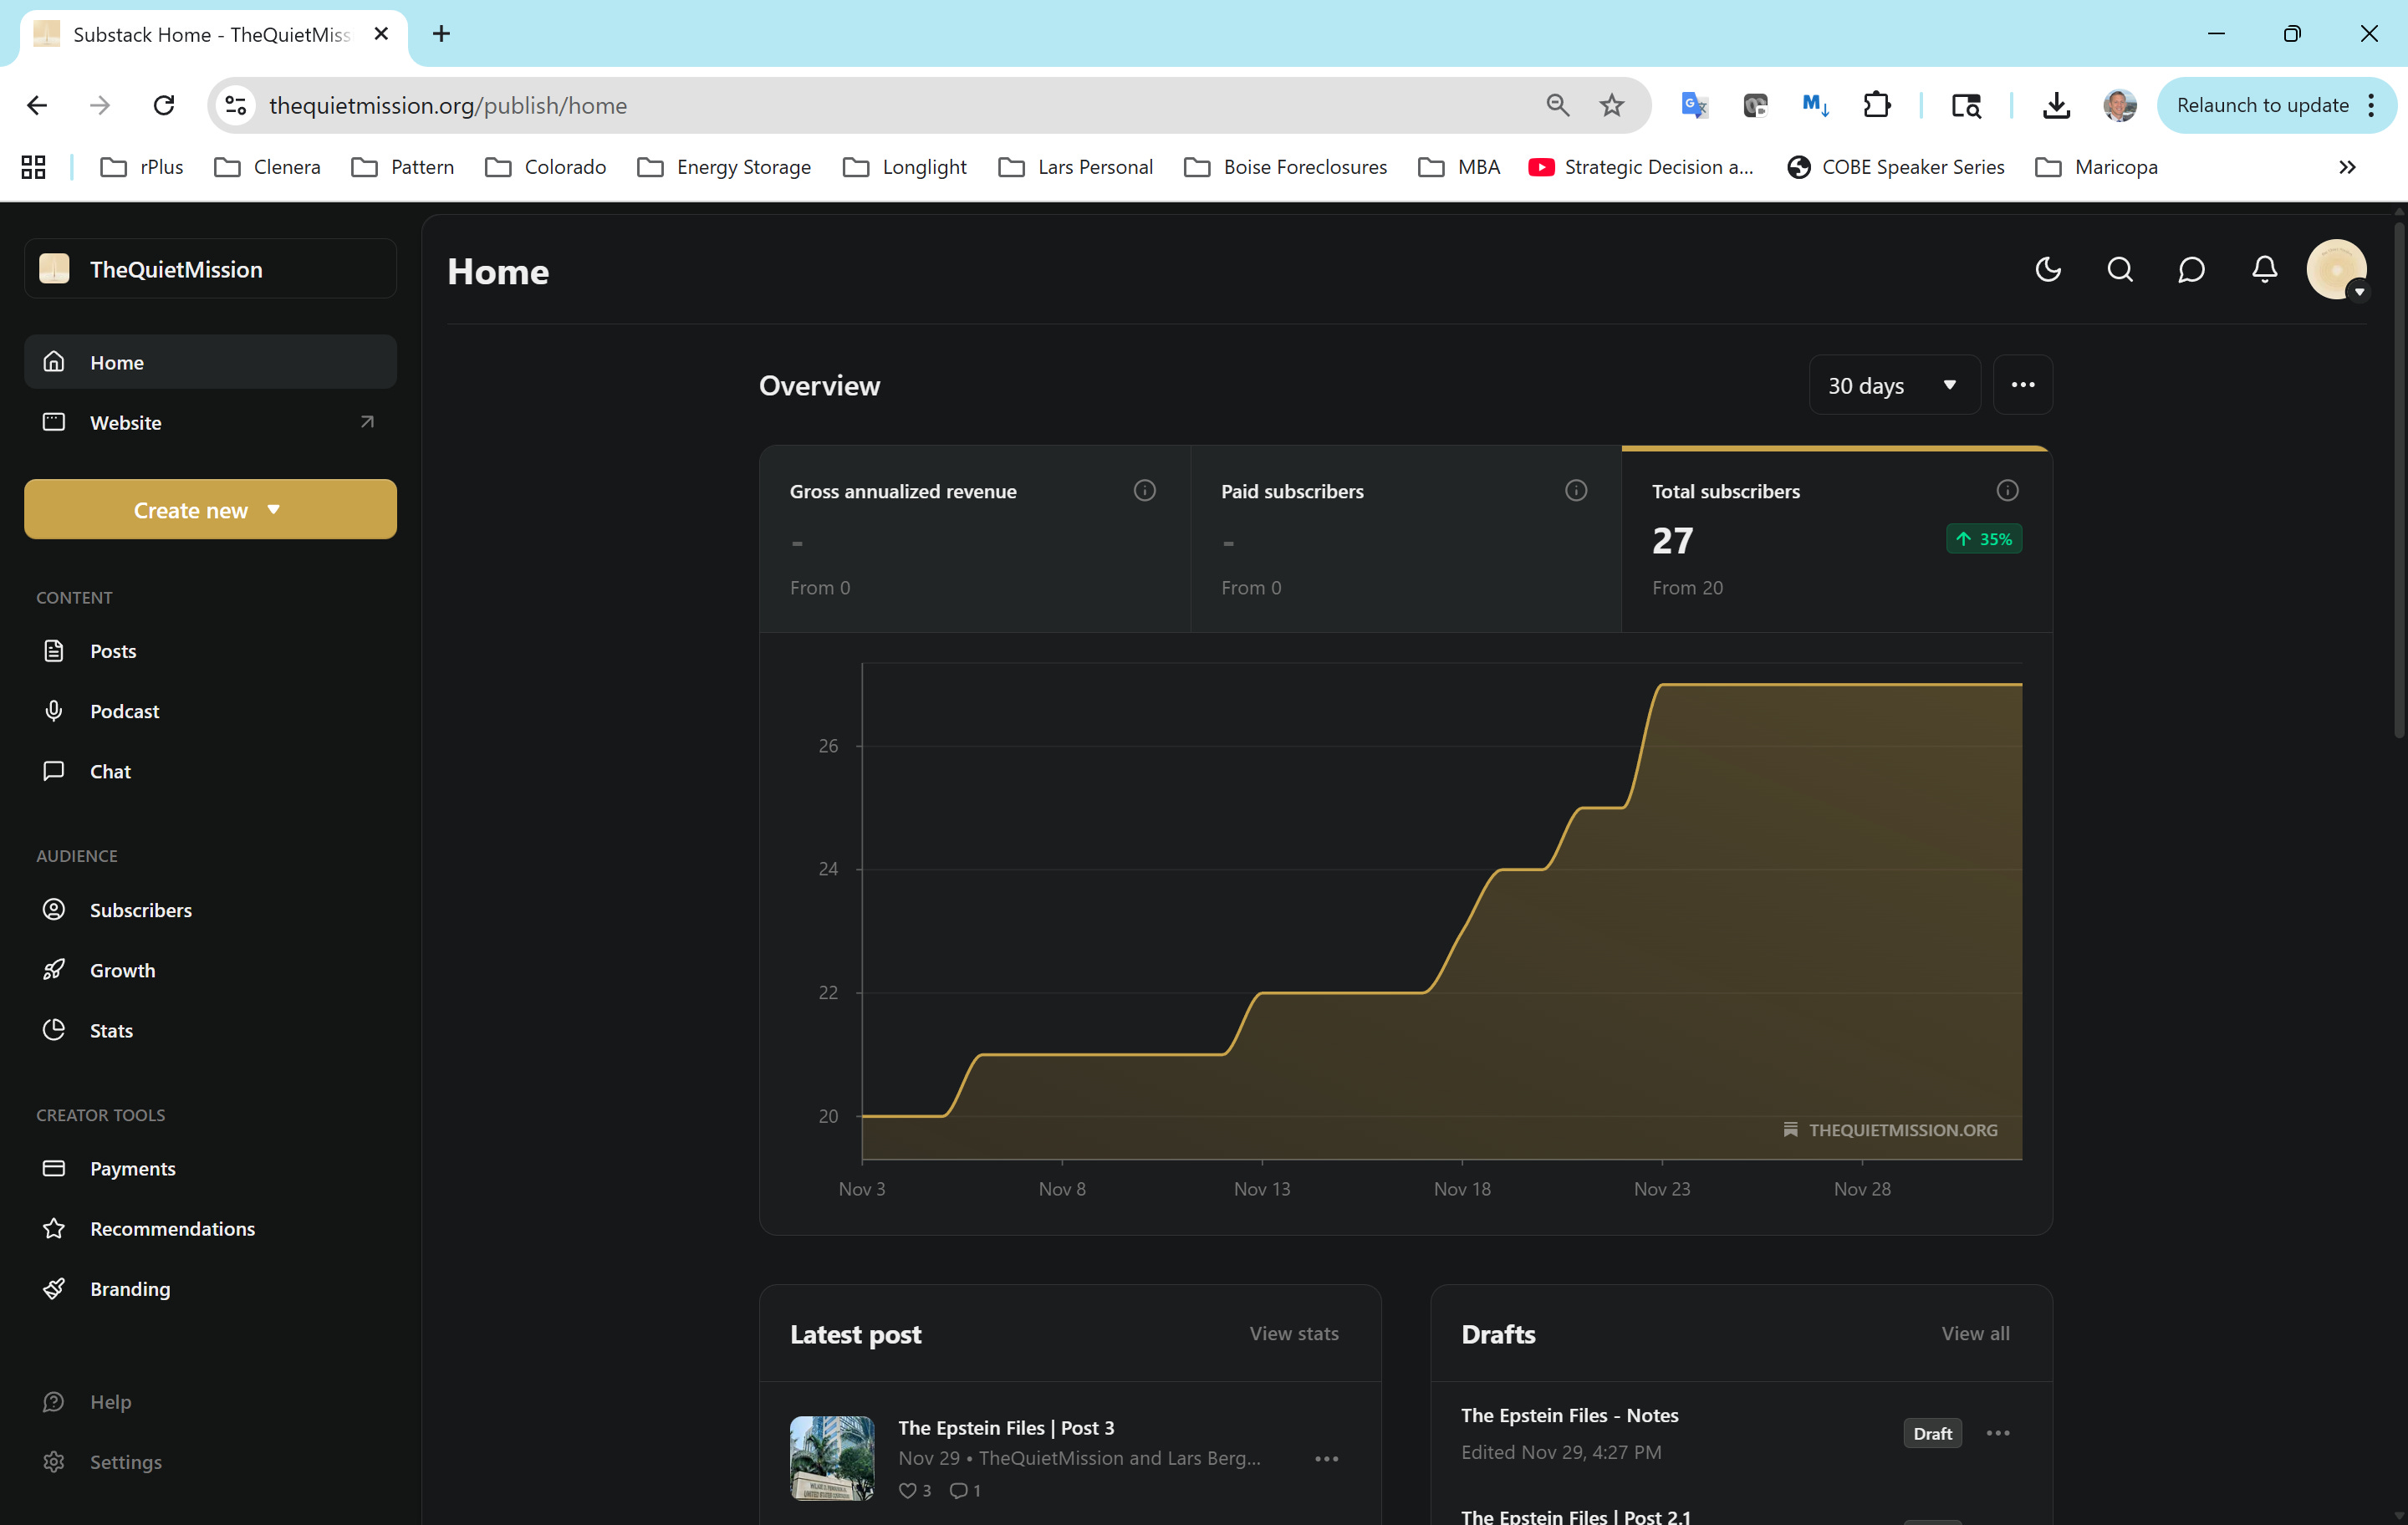Click View stats link
This screenshot has height=1525, width=2408.
(1293, 1333)
